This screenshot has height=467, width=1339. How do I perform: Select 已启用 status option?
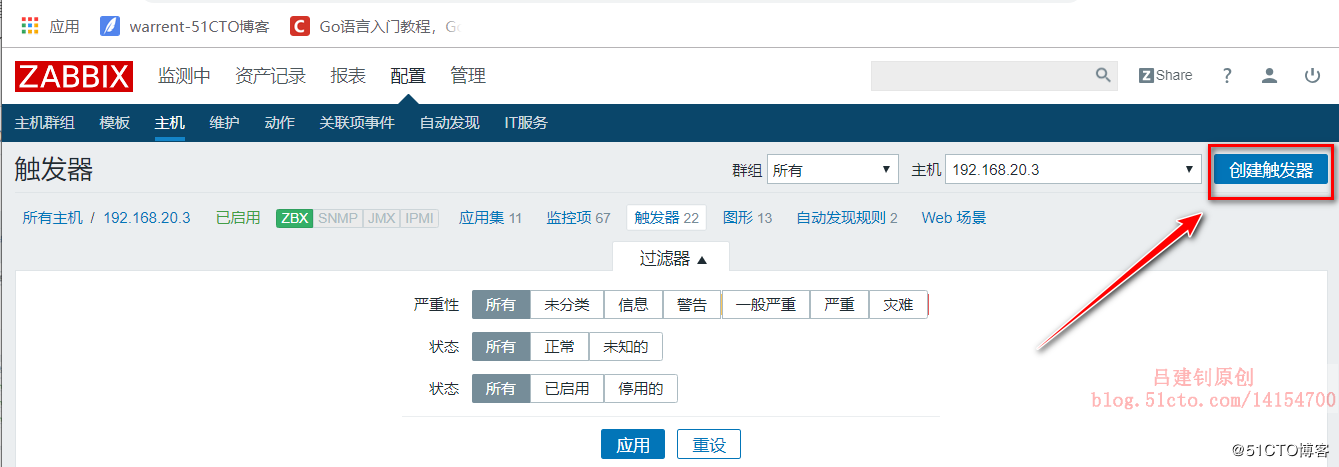[567, 389]
